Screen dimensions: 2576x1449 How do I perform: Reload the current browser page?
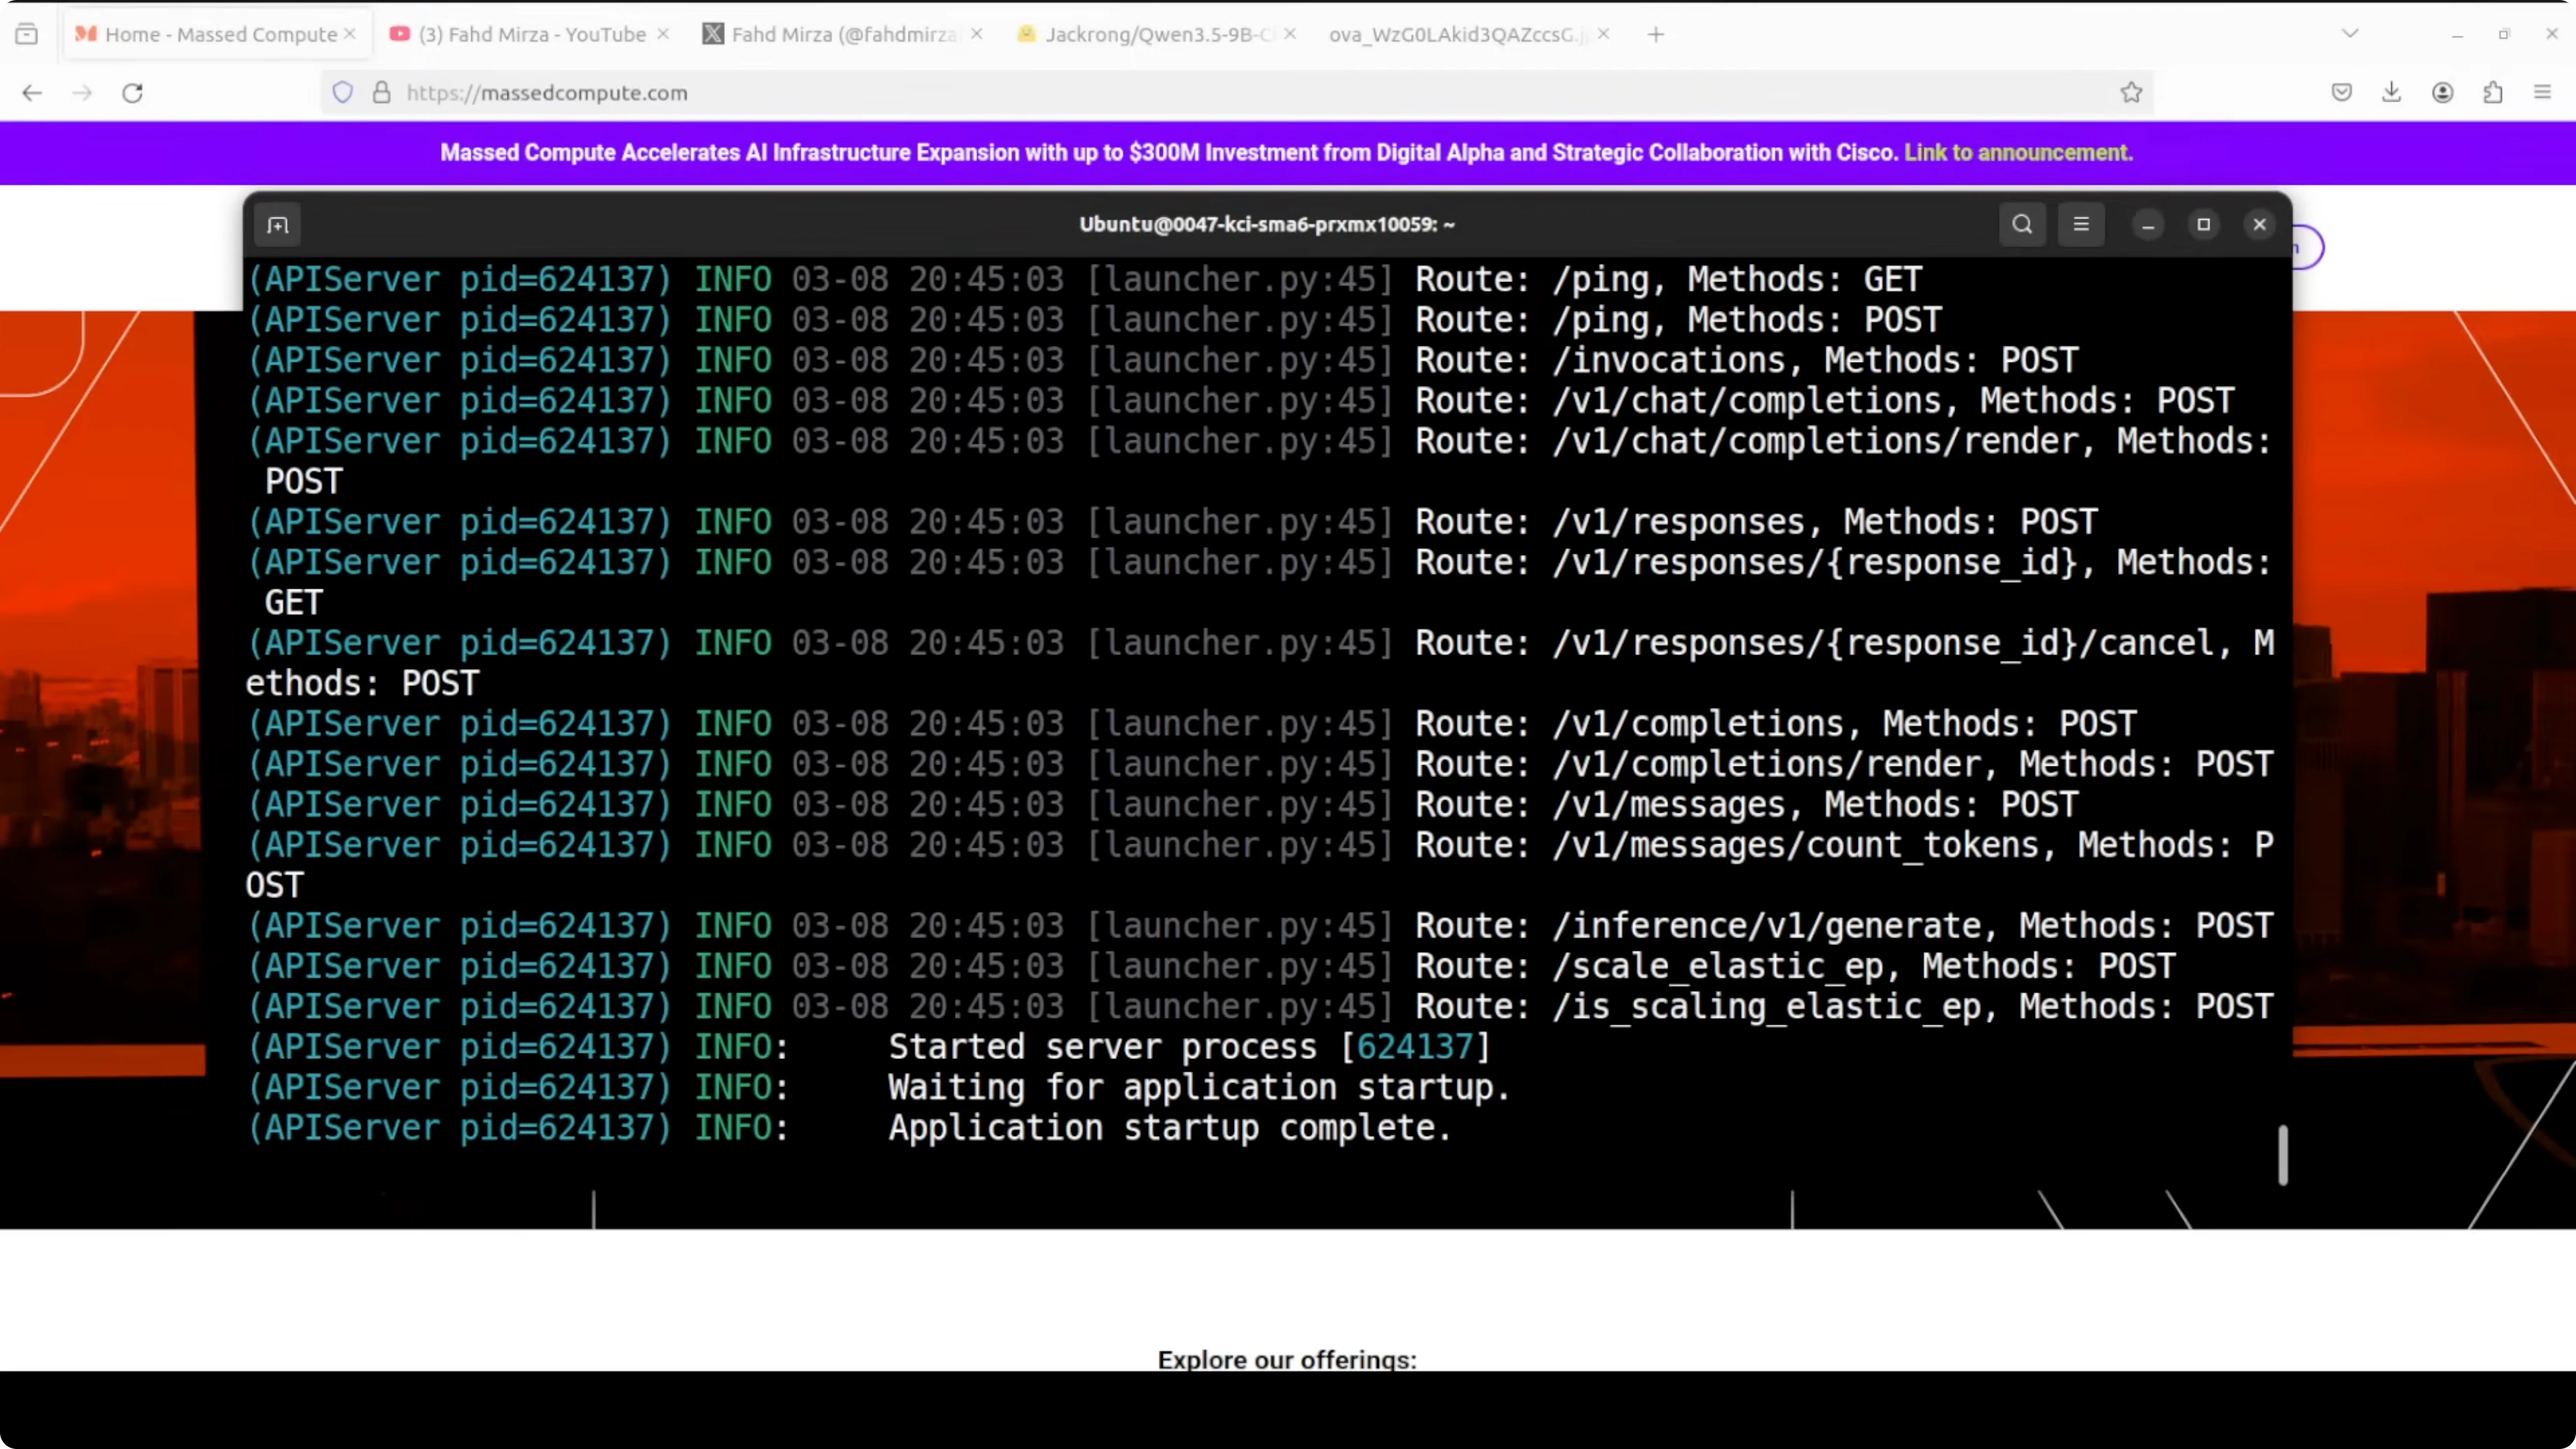click(132, 93)
